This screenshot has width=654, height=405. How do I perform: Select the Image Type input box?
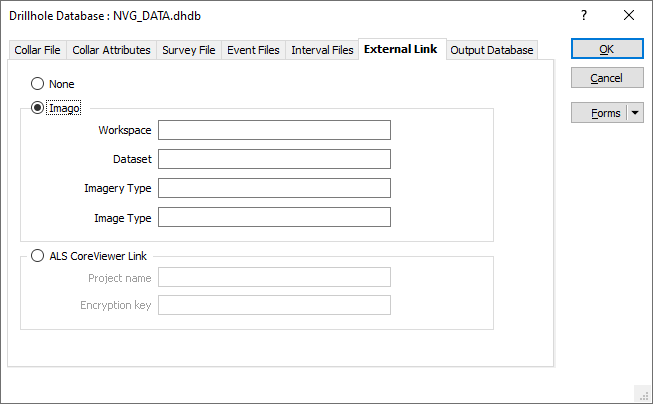tap(274, 217)
